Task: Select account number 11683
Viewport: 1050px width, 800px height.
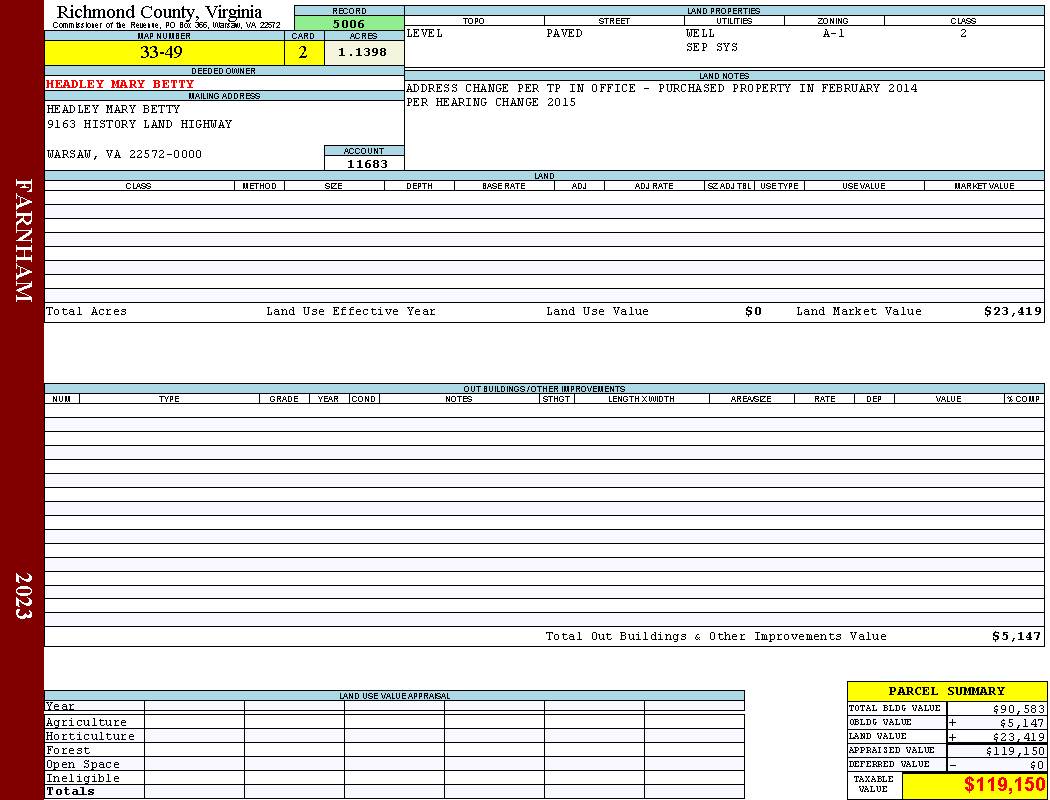Action: [367, 164]
